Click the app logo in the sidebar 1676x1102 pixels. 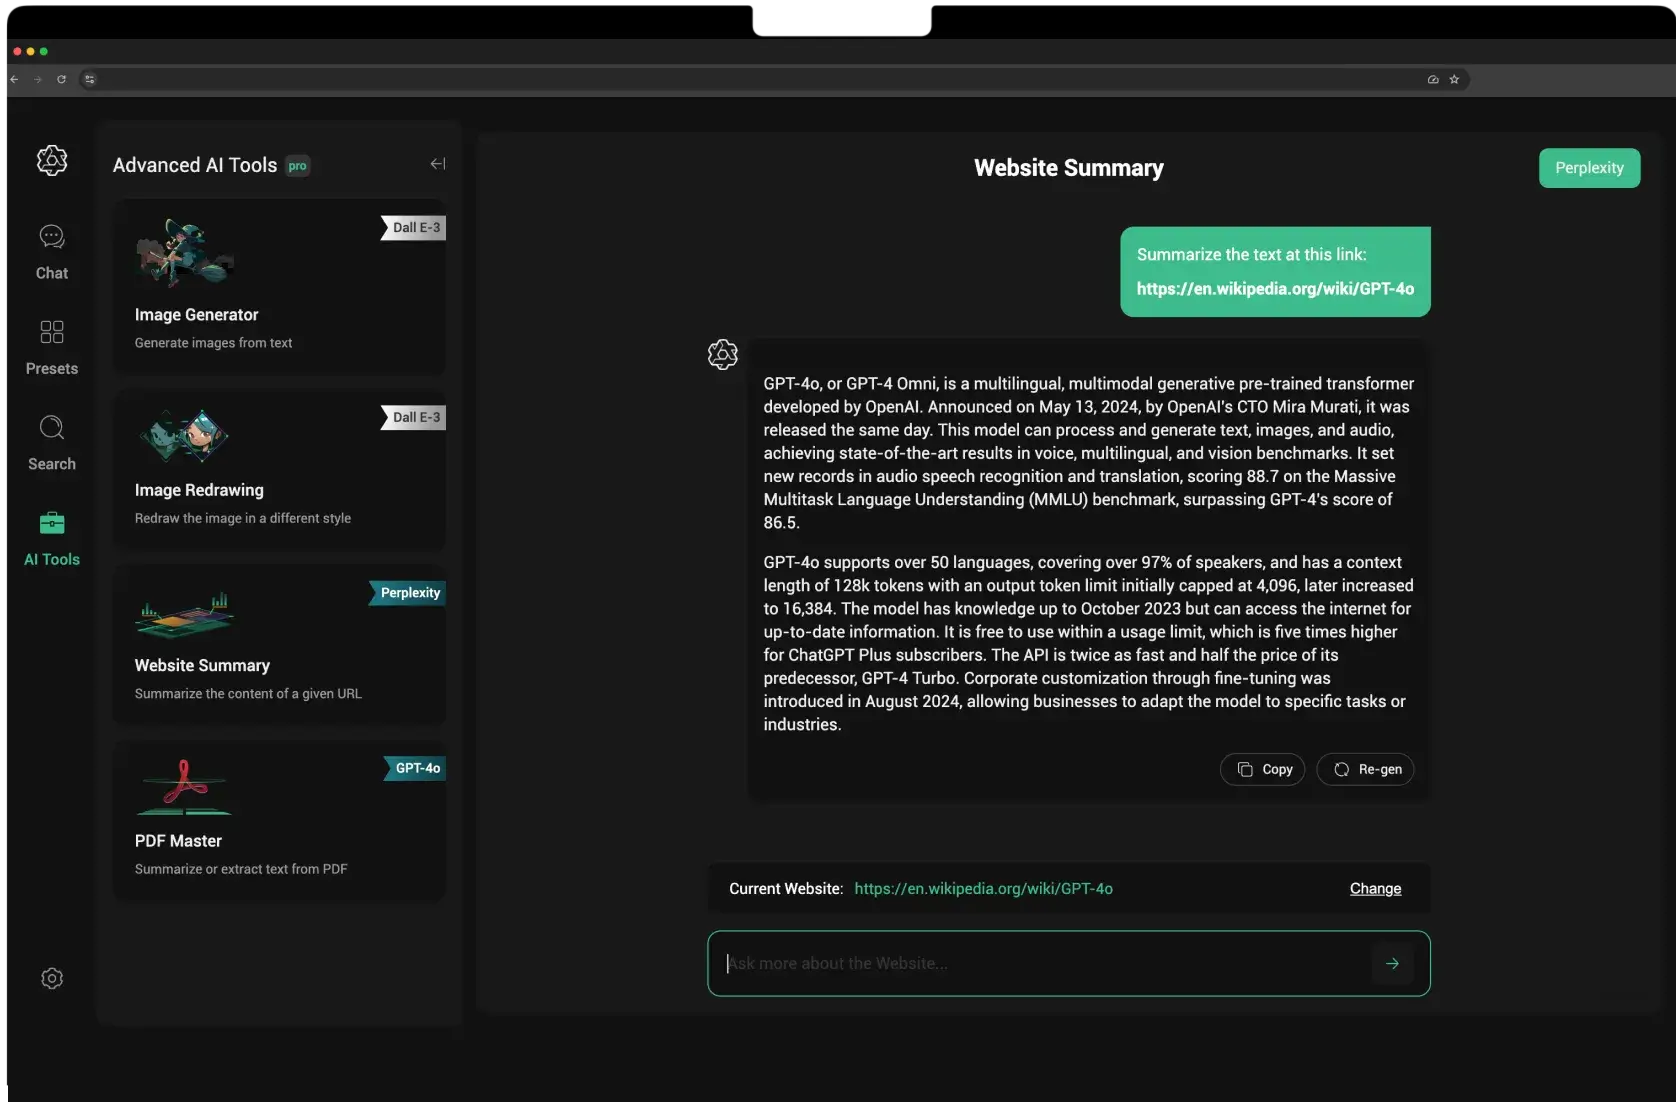(x=52, y=160)
